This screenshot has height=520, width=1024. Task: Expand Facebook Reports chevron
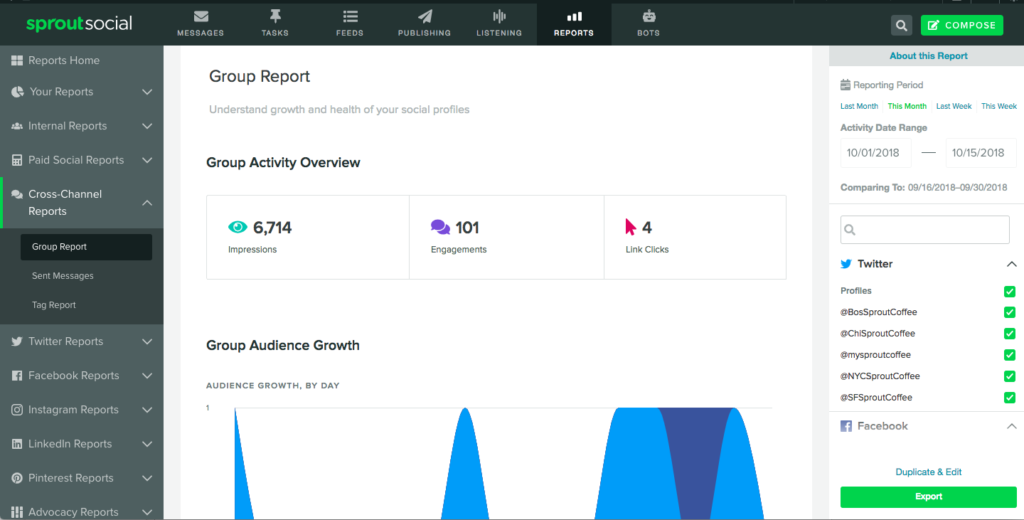(147, 376)
